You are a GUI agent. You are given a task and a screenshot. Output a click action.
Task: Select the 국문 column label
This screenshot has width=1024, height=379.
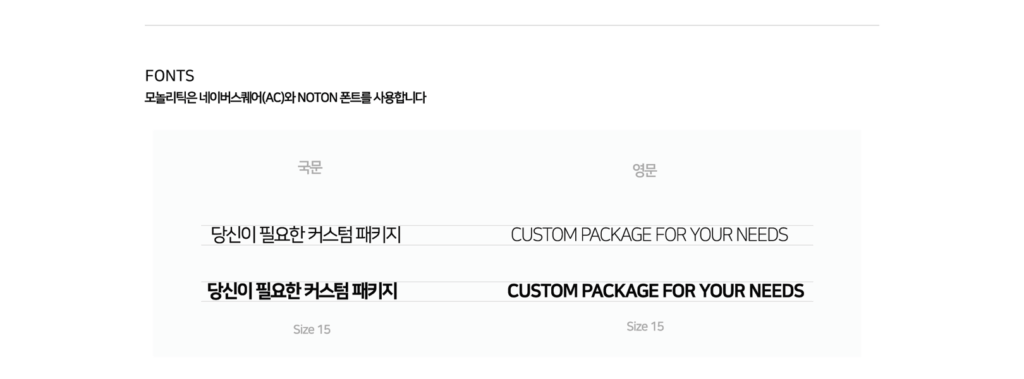point(310,168)
